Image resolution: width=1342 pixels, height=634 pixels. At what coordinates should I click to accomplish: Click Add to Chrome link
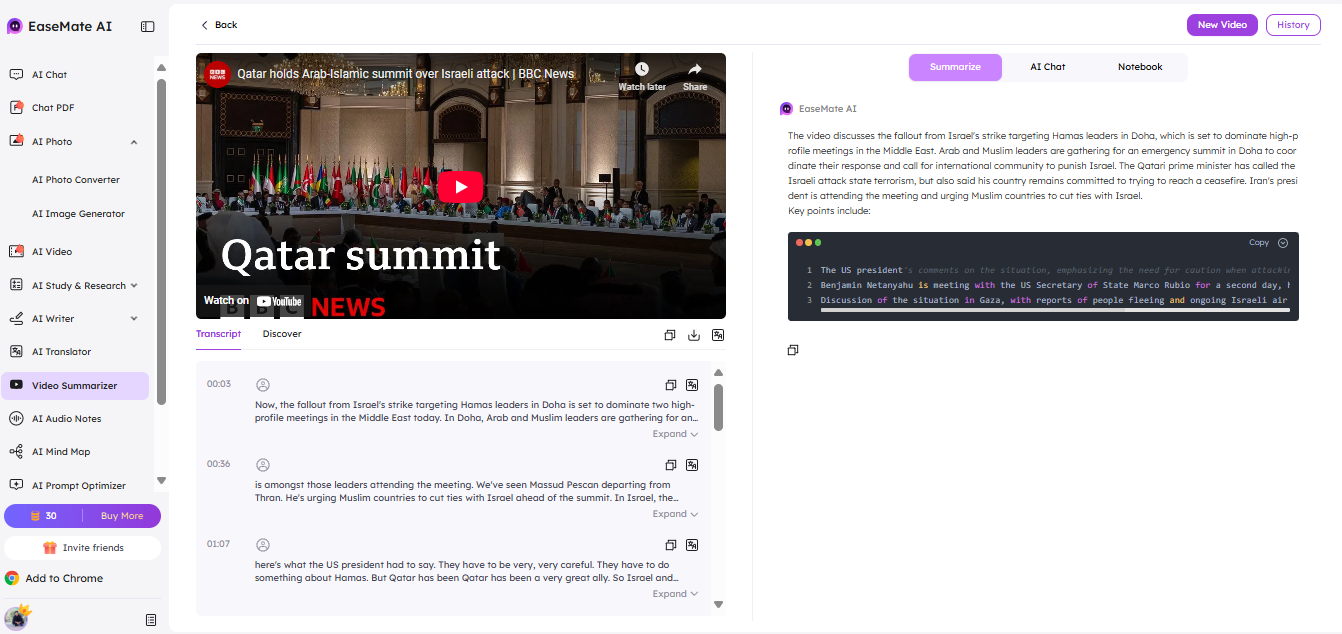click(x=54, y=578)
